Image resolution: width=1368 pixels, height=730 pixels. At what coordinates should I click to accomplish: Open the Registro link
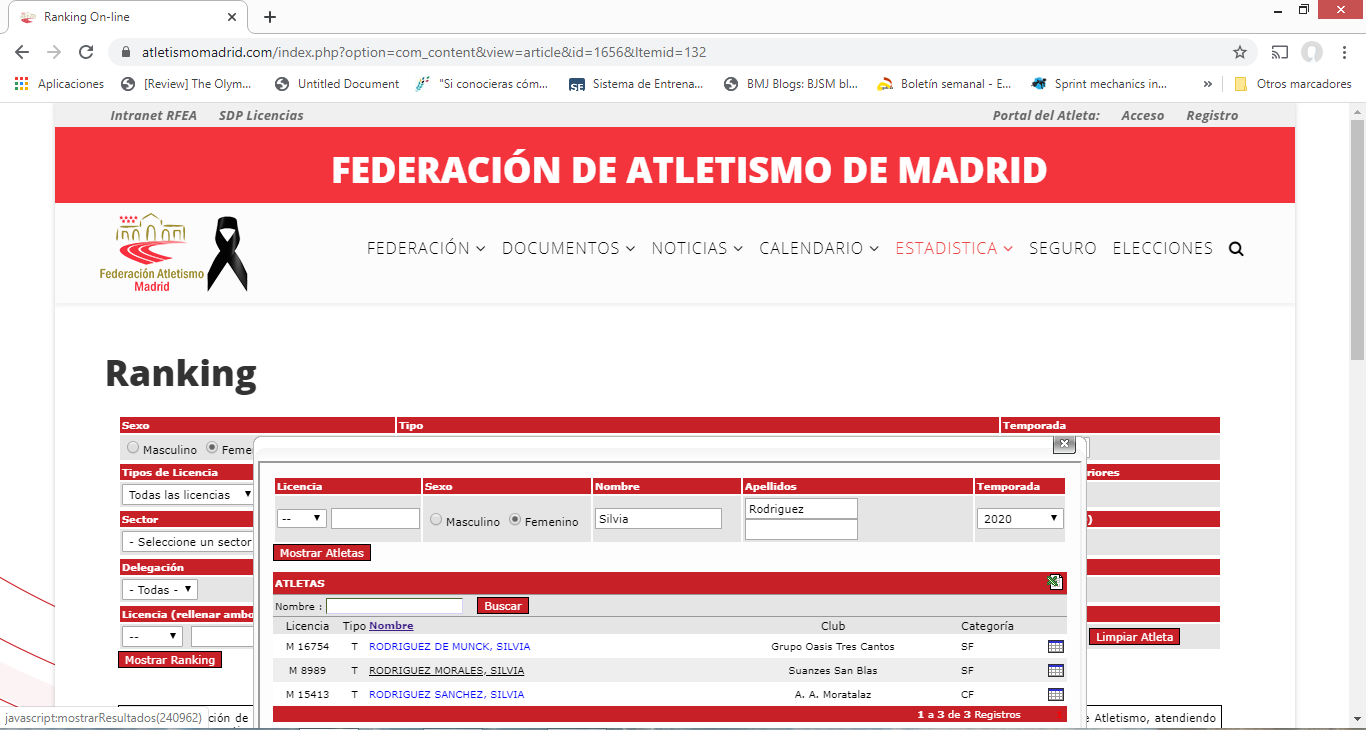(1212, 116)
